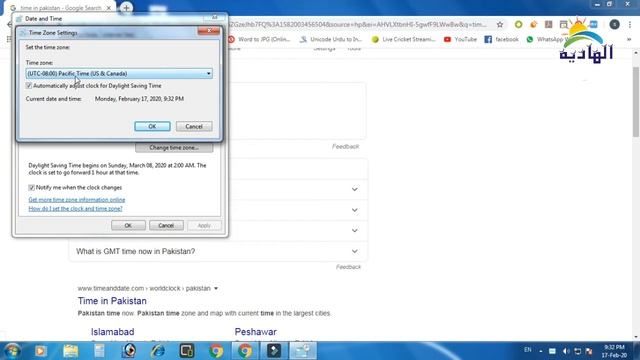Click the taskbar clock 9:32 PM
Image resolution: width=640 pixels, height=360 pixels.
[614, 351]
